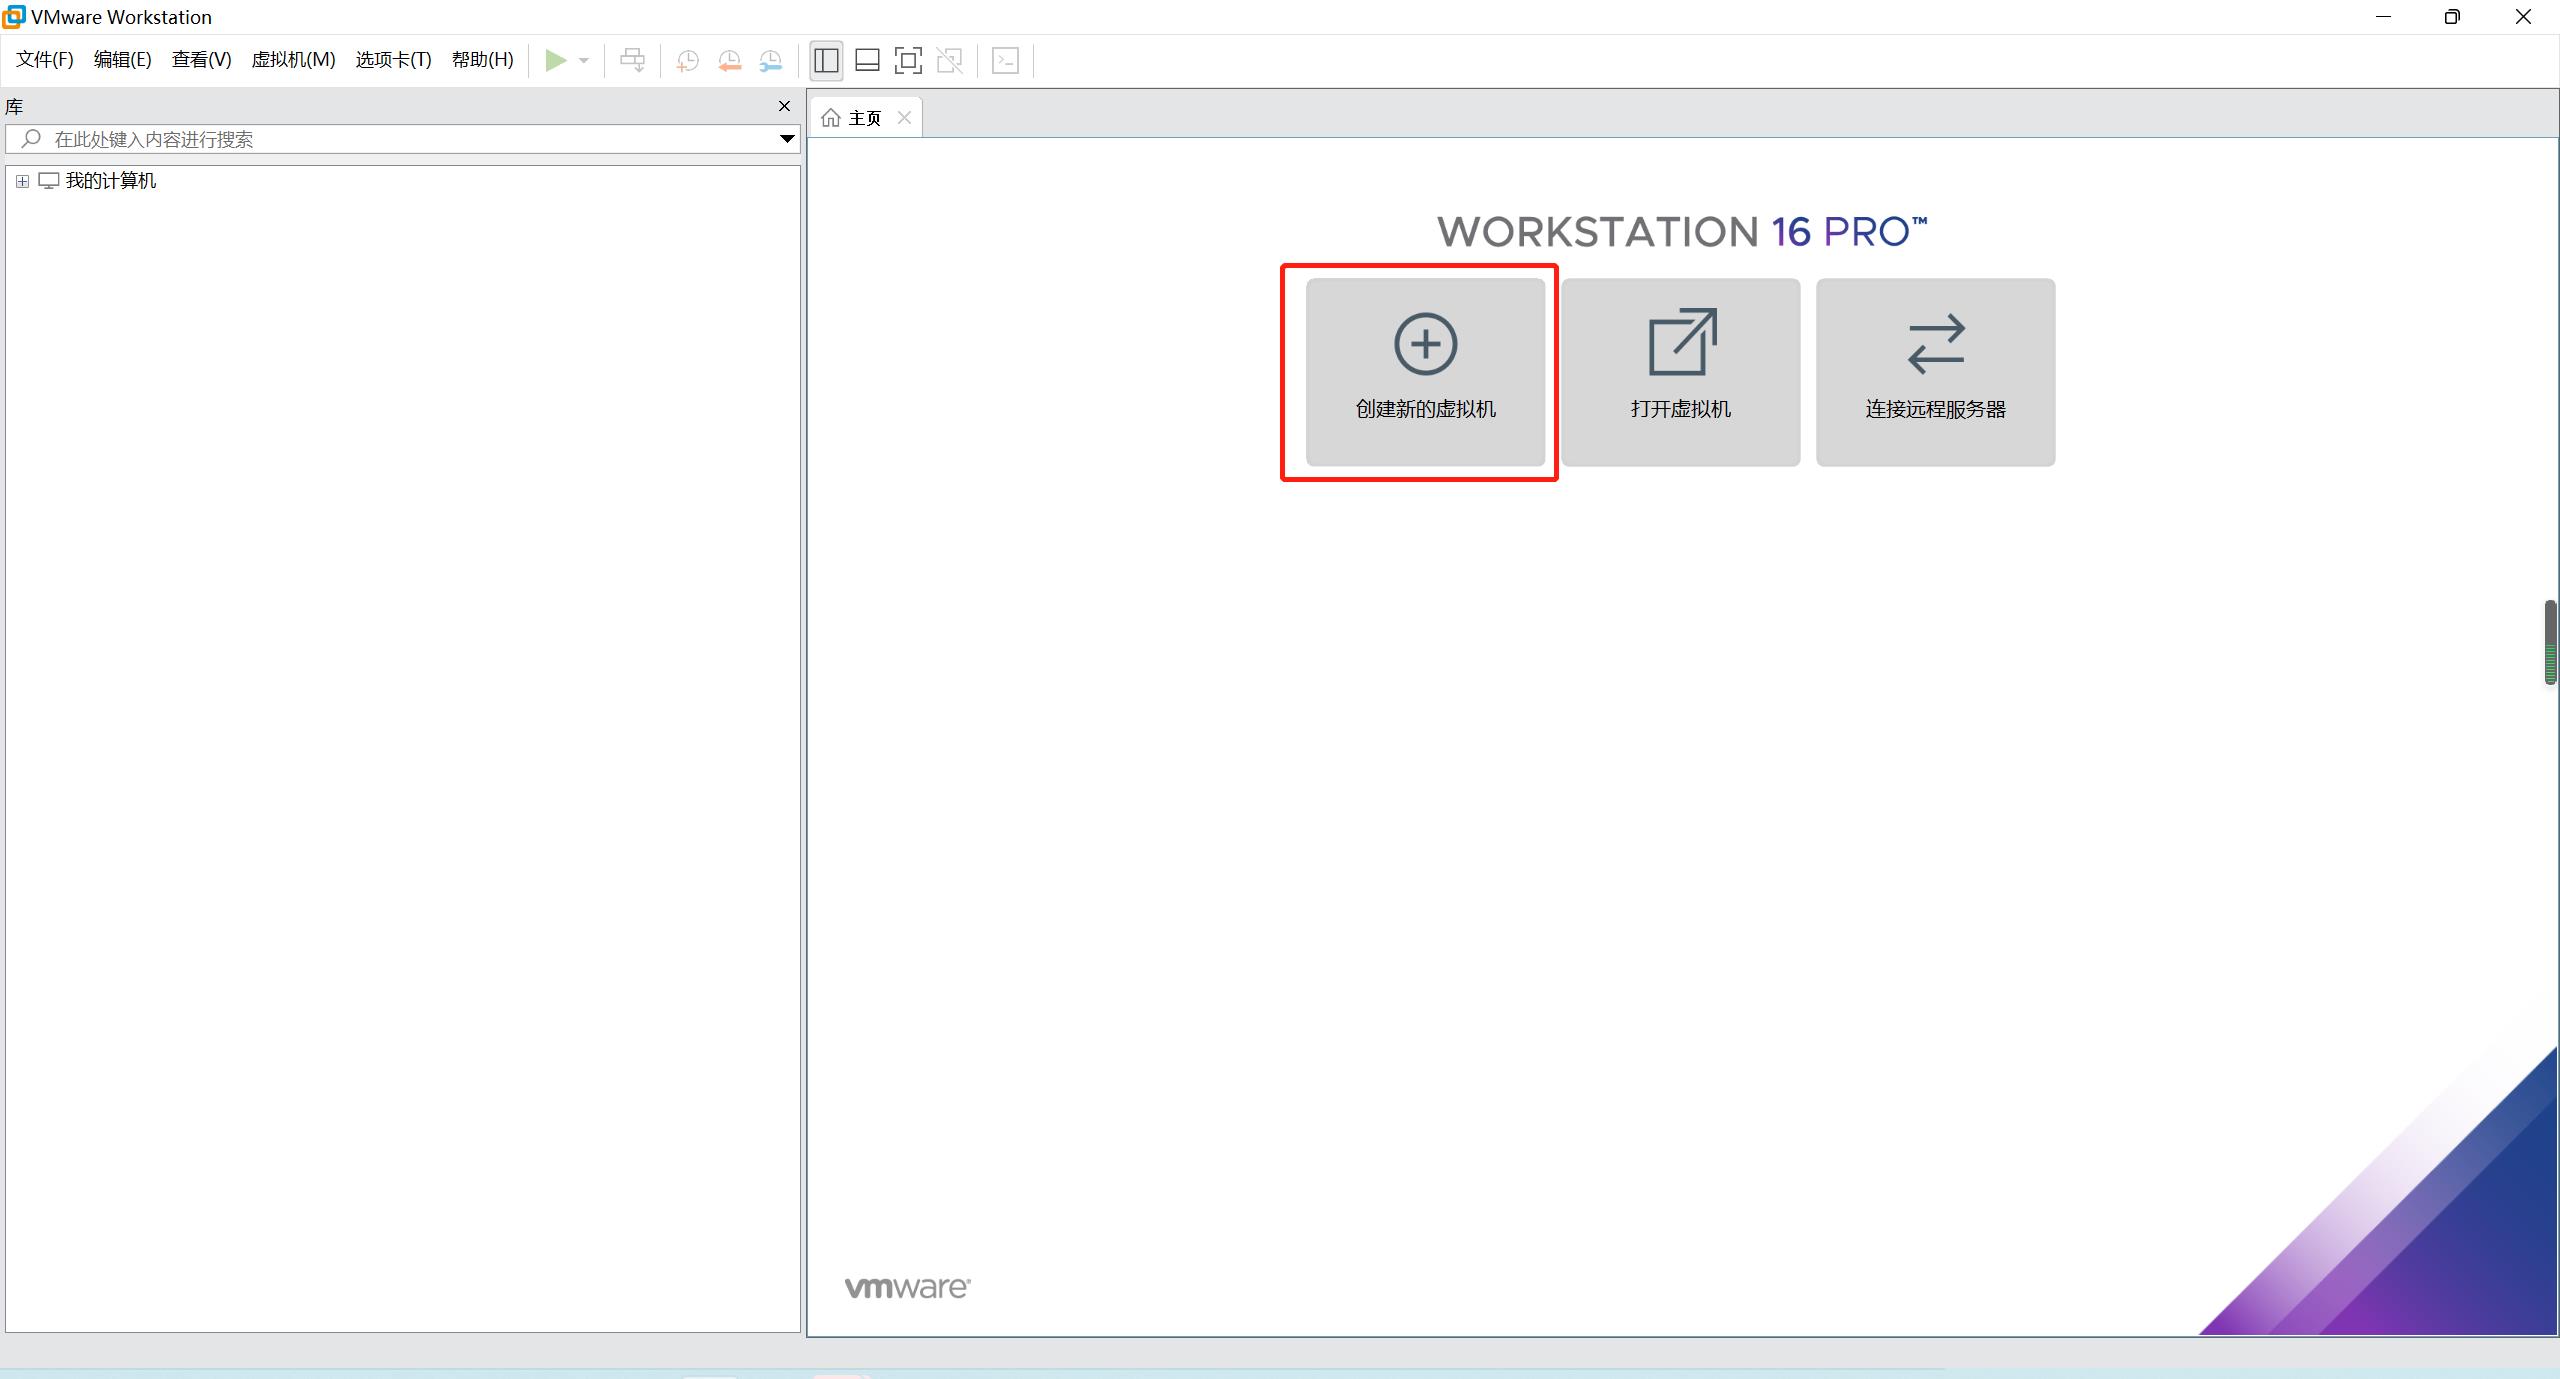Click the monitor icon beside 我的计算机
The image size is (2560, 1379).
pos(48,181)
